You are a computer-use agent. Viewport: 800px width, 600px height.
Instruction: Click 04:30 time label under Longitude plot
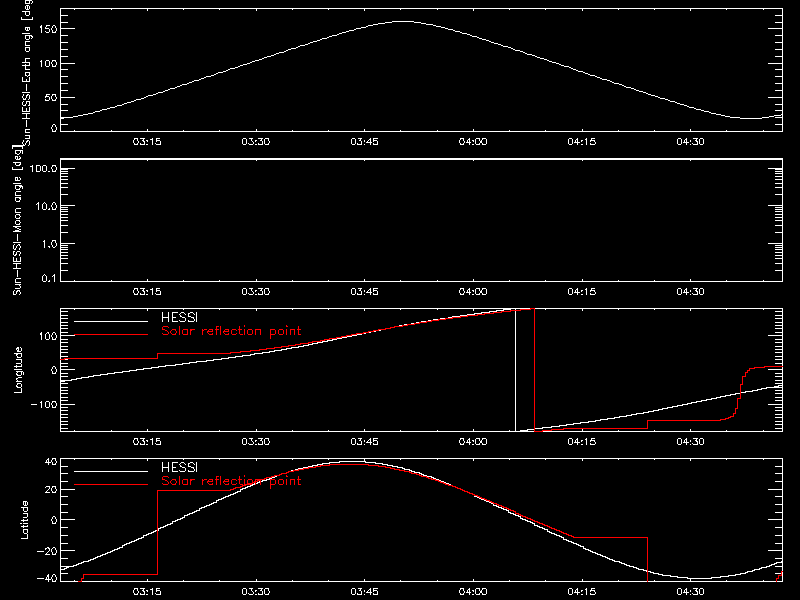pos(690,441)
